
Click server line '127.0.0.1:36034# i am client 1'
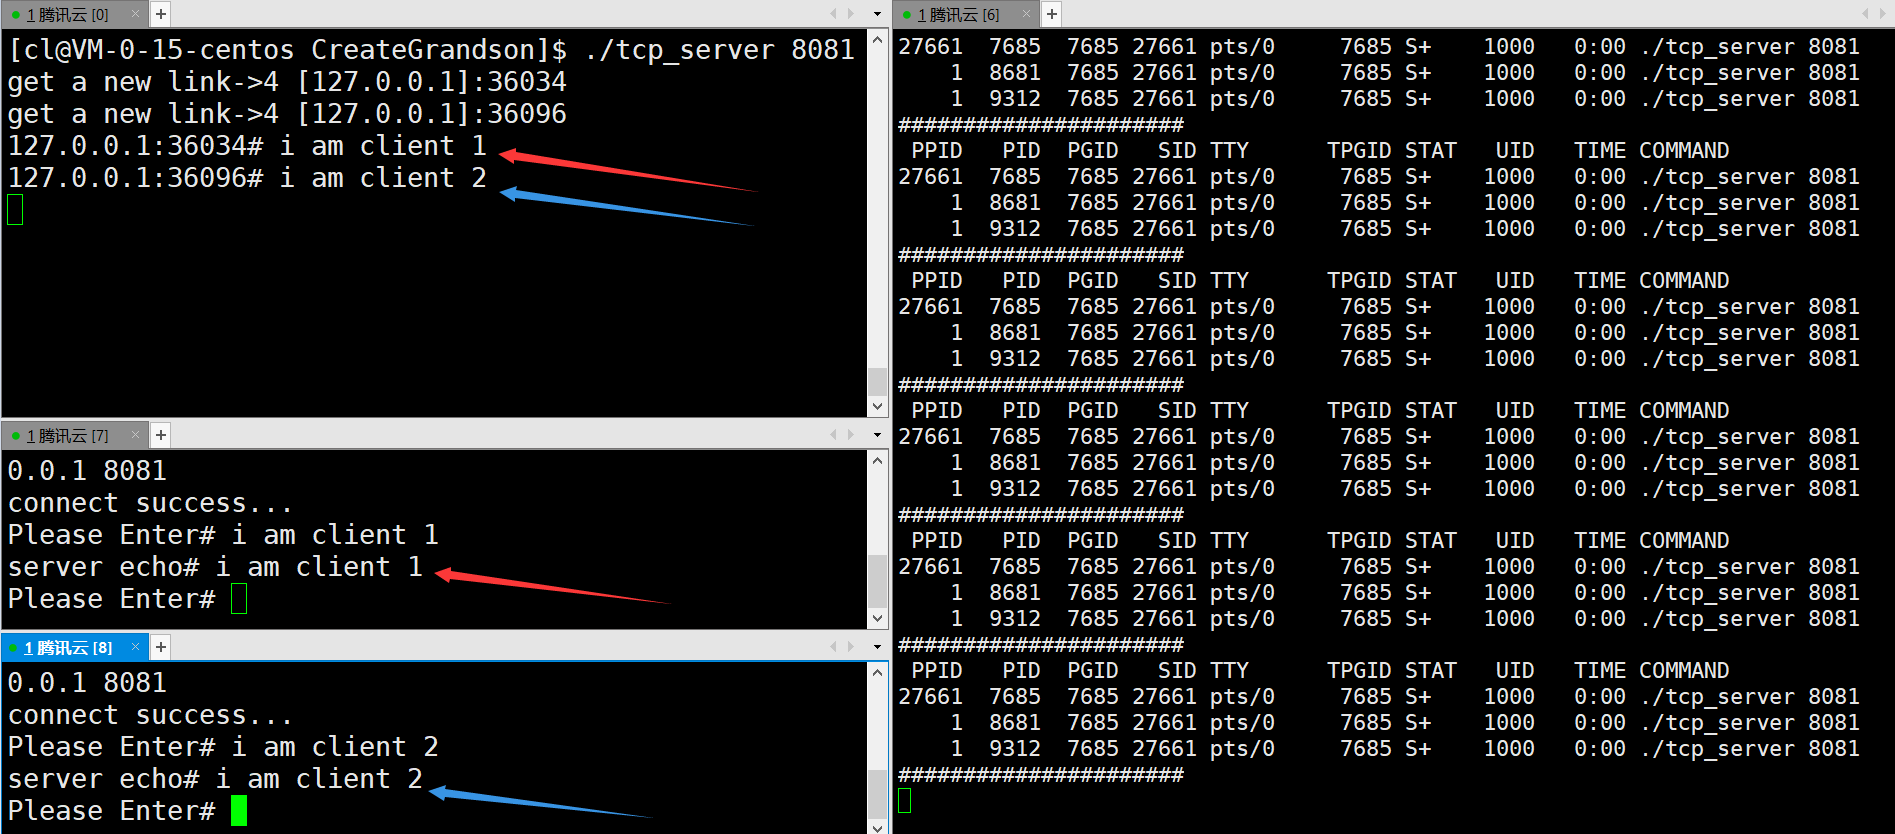point(247,146)
